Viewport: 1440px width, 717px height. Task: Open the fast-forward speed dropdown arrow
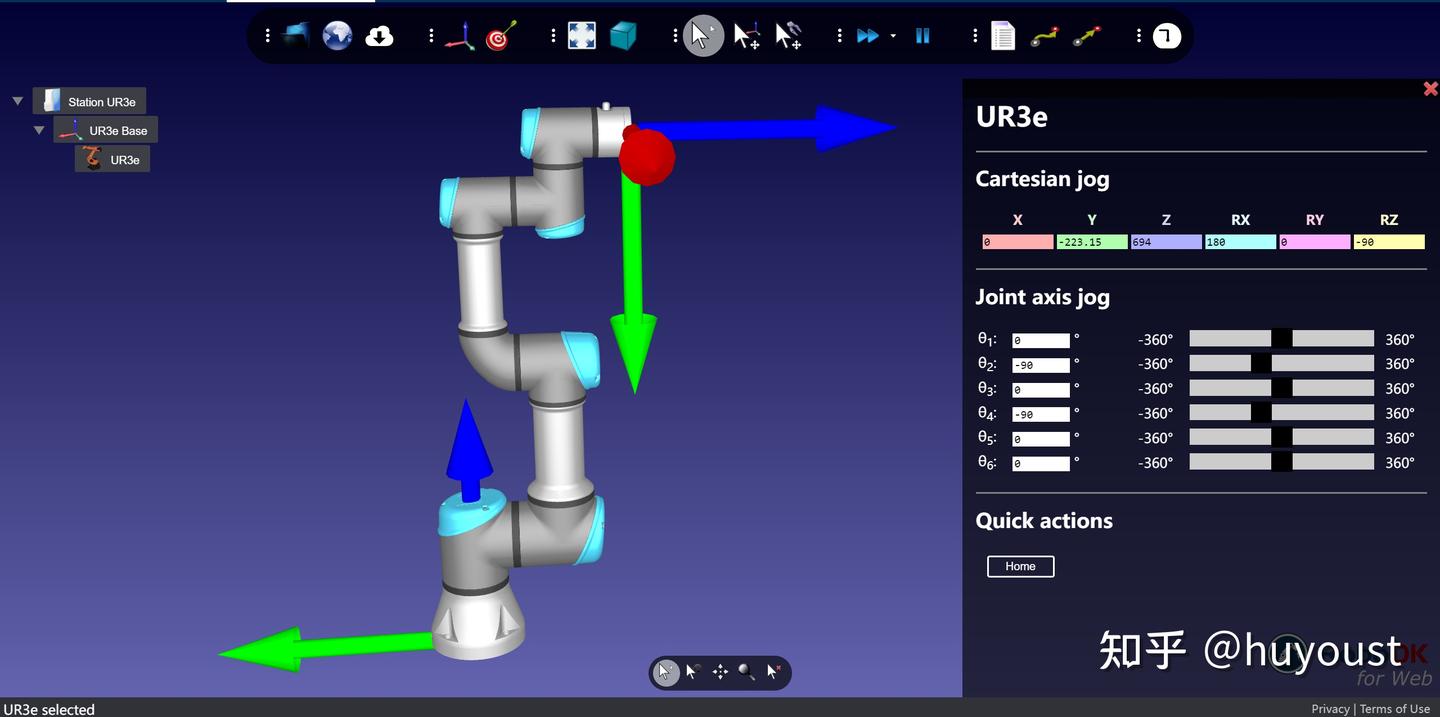[893, 37]
